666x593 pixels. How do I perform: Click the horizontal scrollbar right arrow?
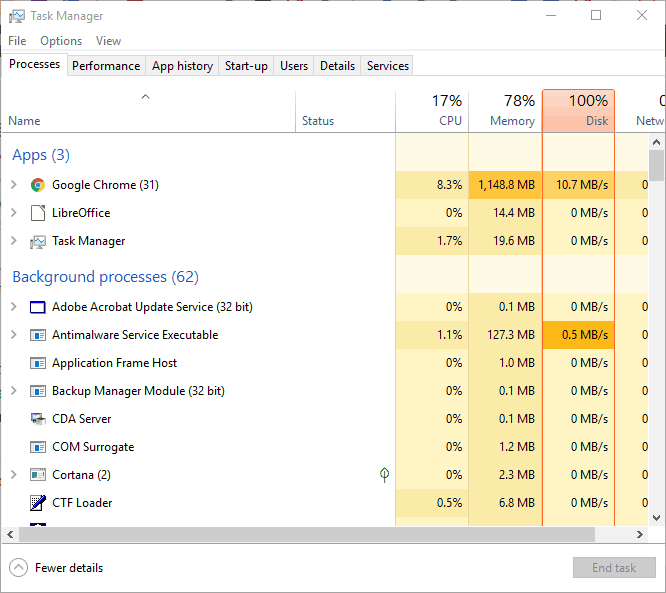point(640,534)
